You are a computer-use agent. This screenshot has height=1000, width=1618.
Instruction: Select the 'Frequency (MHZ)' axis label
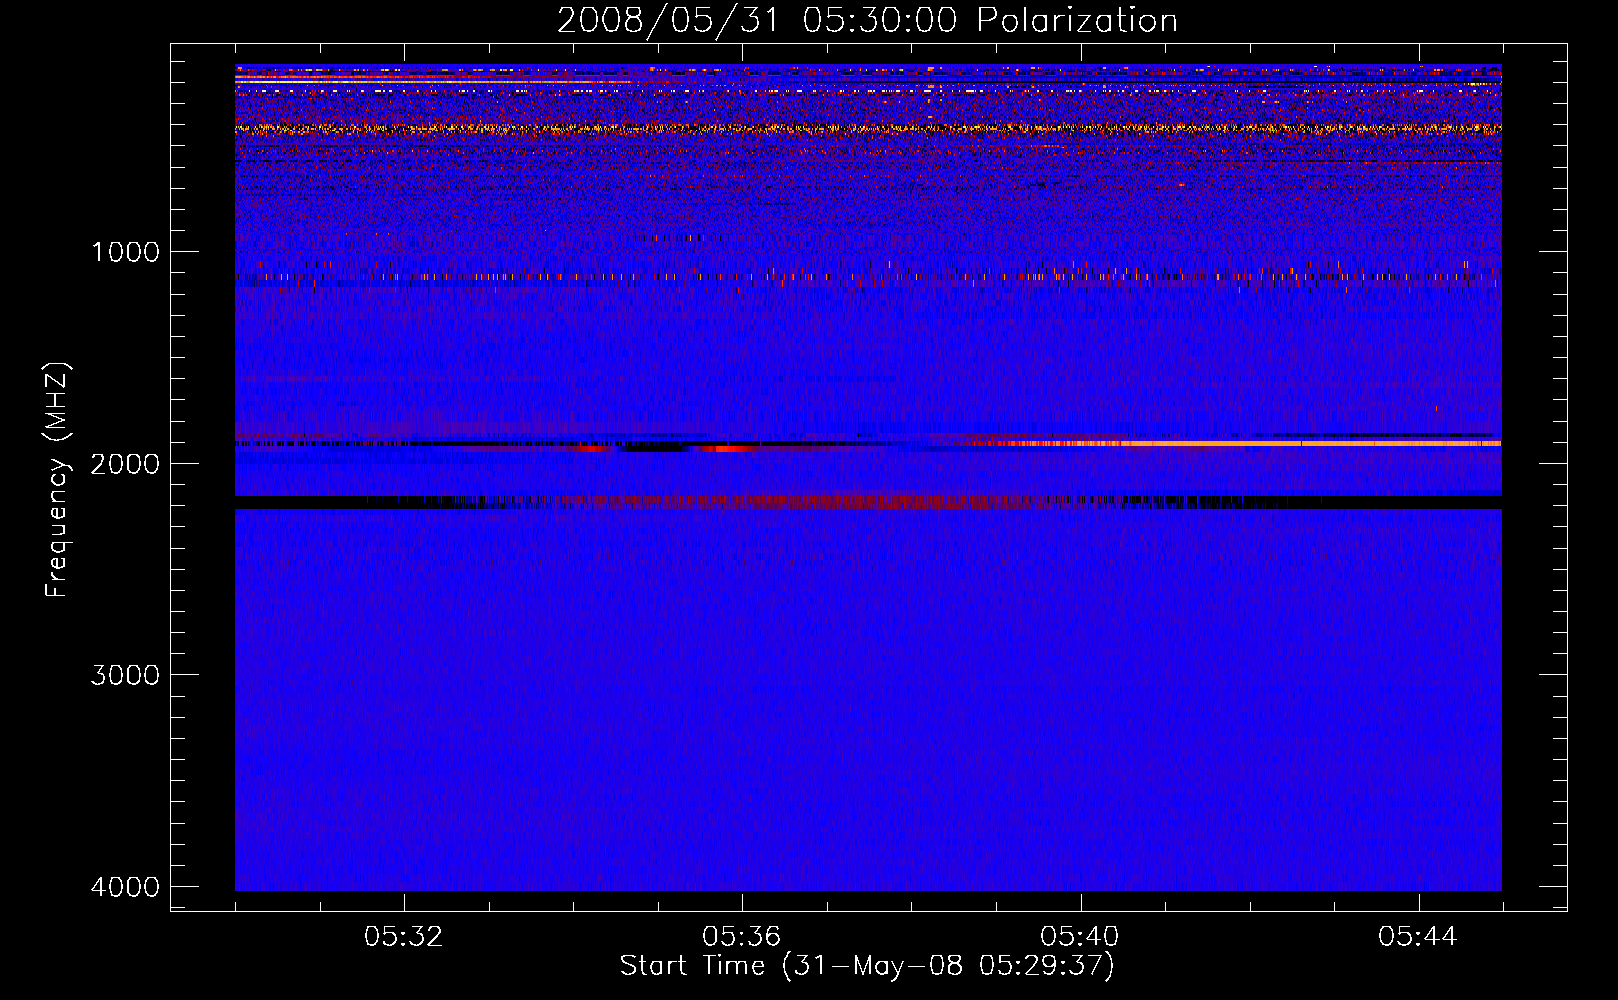[57, 480]
